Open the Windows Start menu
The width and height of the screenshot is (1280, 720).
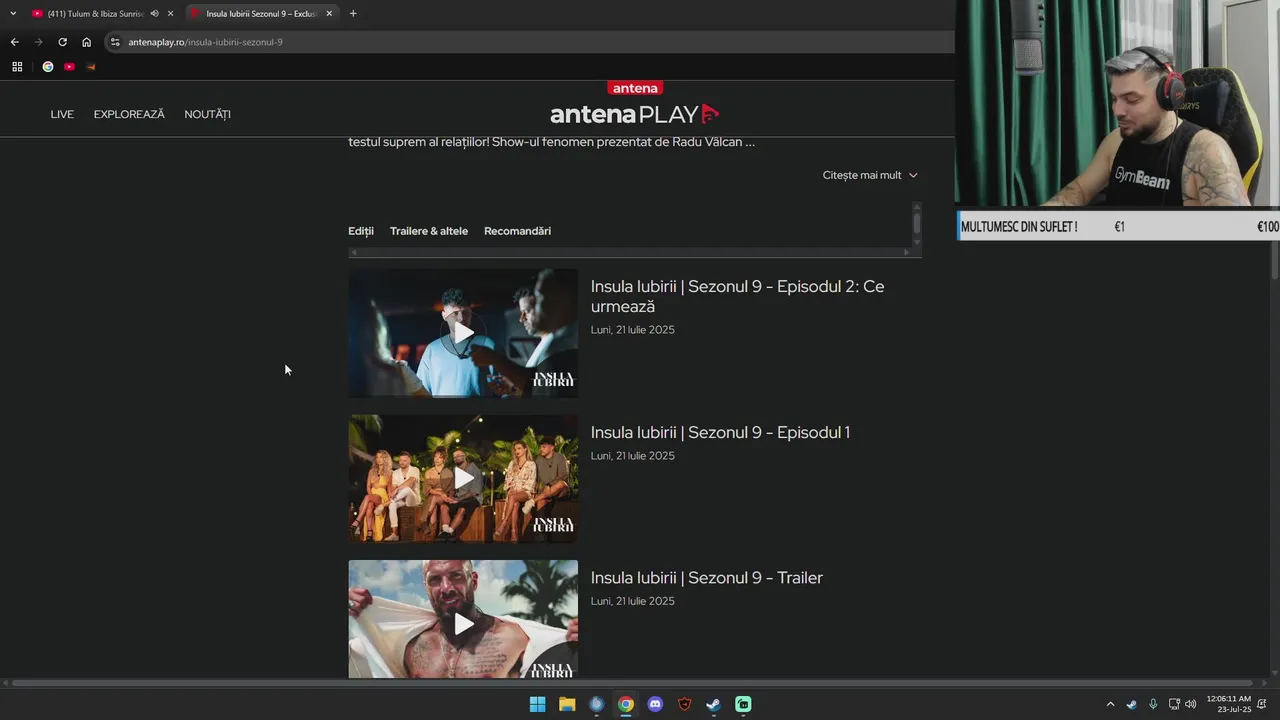[x=537, y=704]
